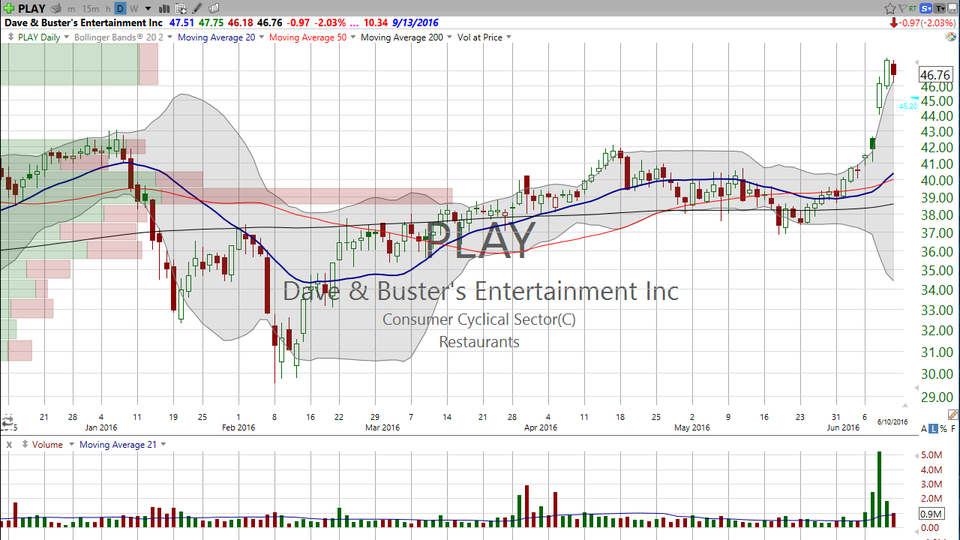Click the favorite star icon

(x=890, y=9)
